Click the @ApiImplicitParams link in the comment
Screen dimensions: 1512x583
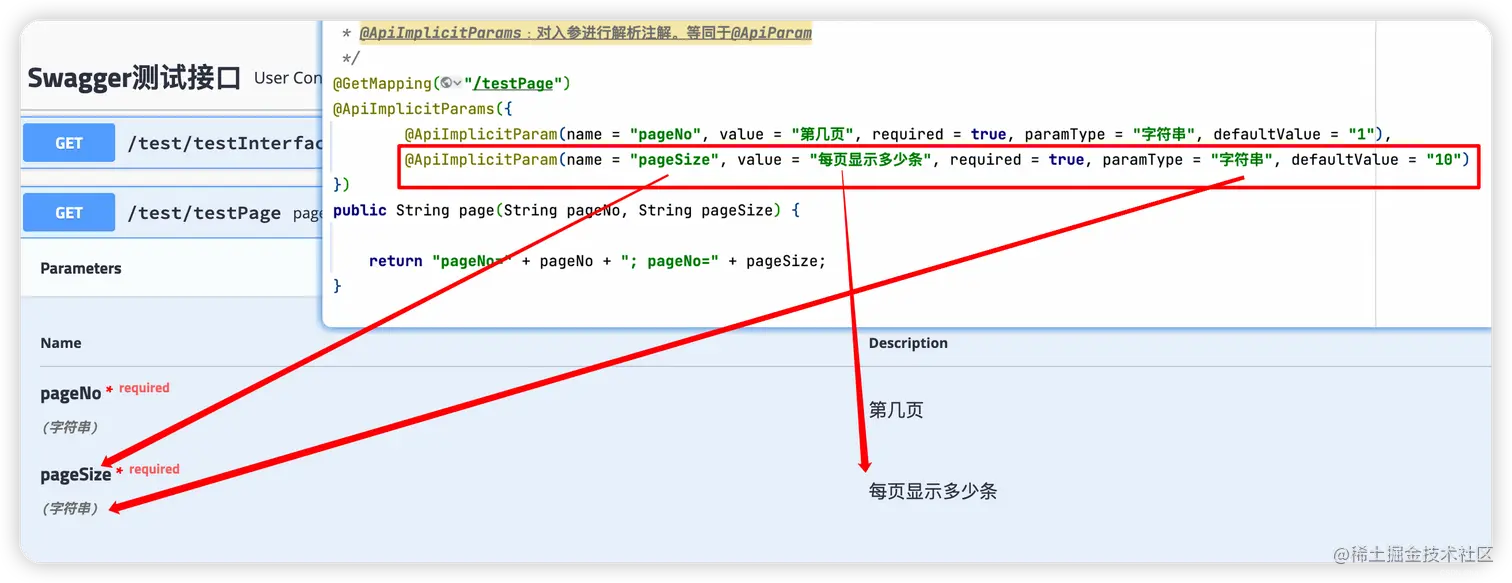[441, 33]
